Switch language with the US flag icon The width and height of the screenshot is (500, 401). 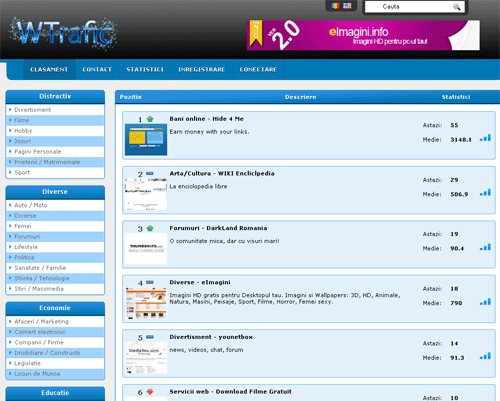tap(347, 6)
